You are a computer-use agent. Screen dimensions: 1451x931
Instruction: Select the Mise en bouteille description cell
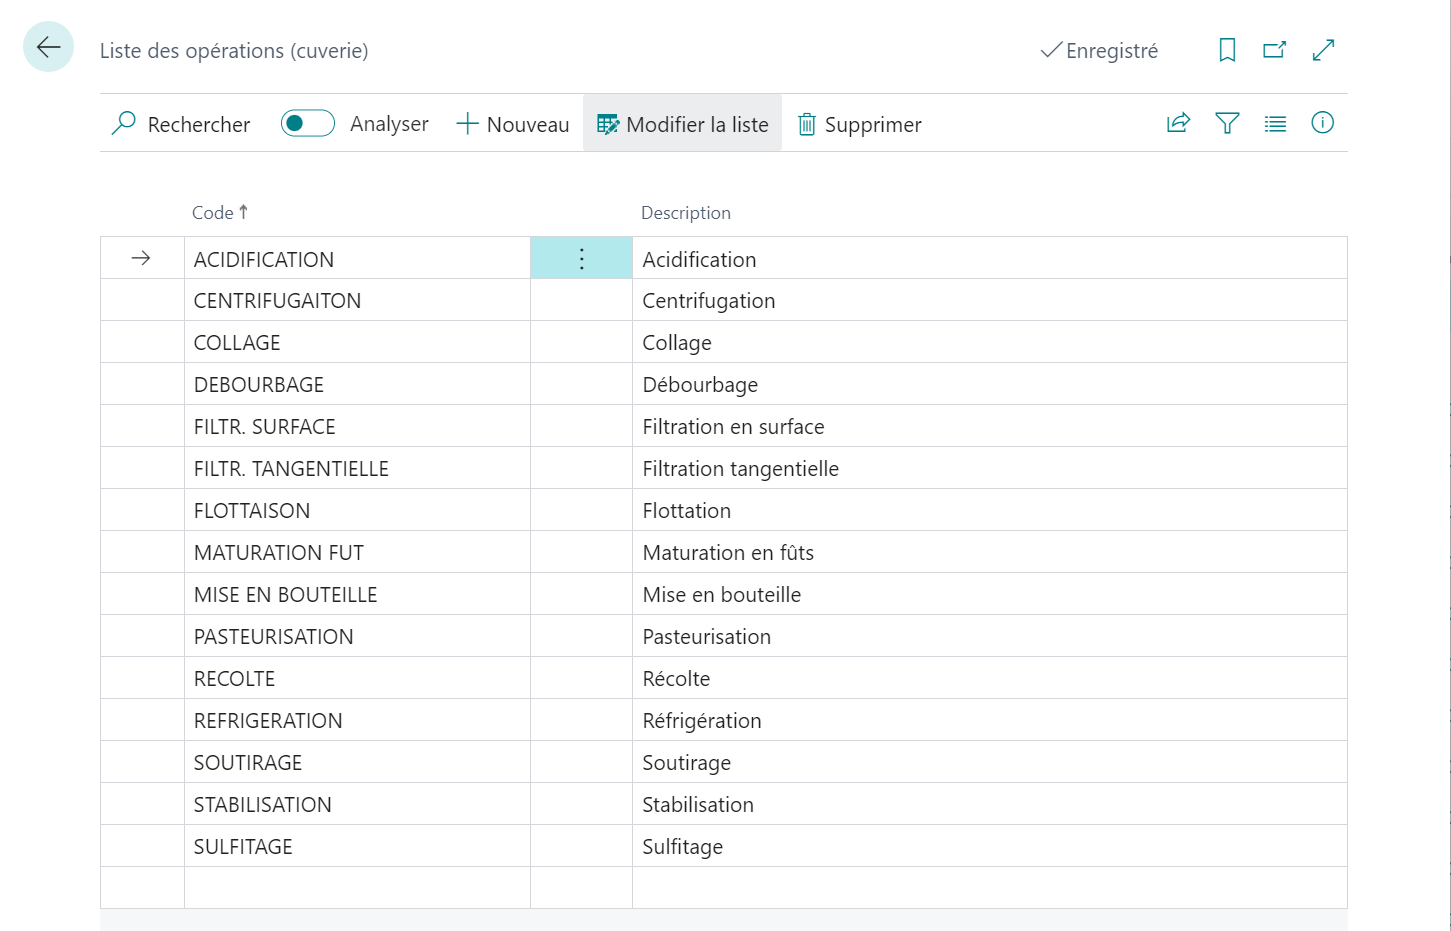point(721,595)
